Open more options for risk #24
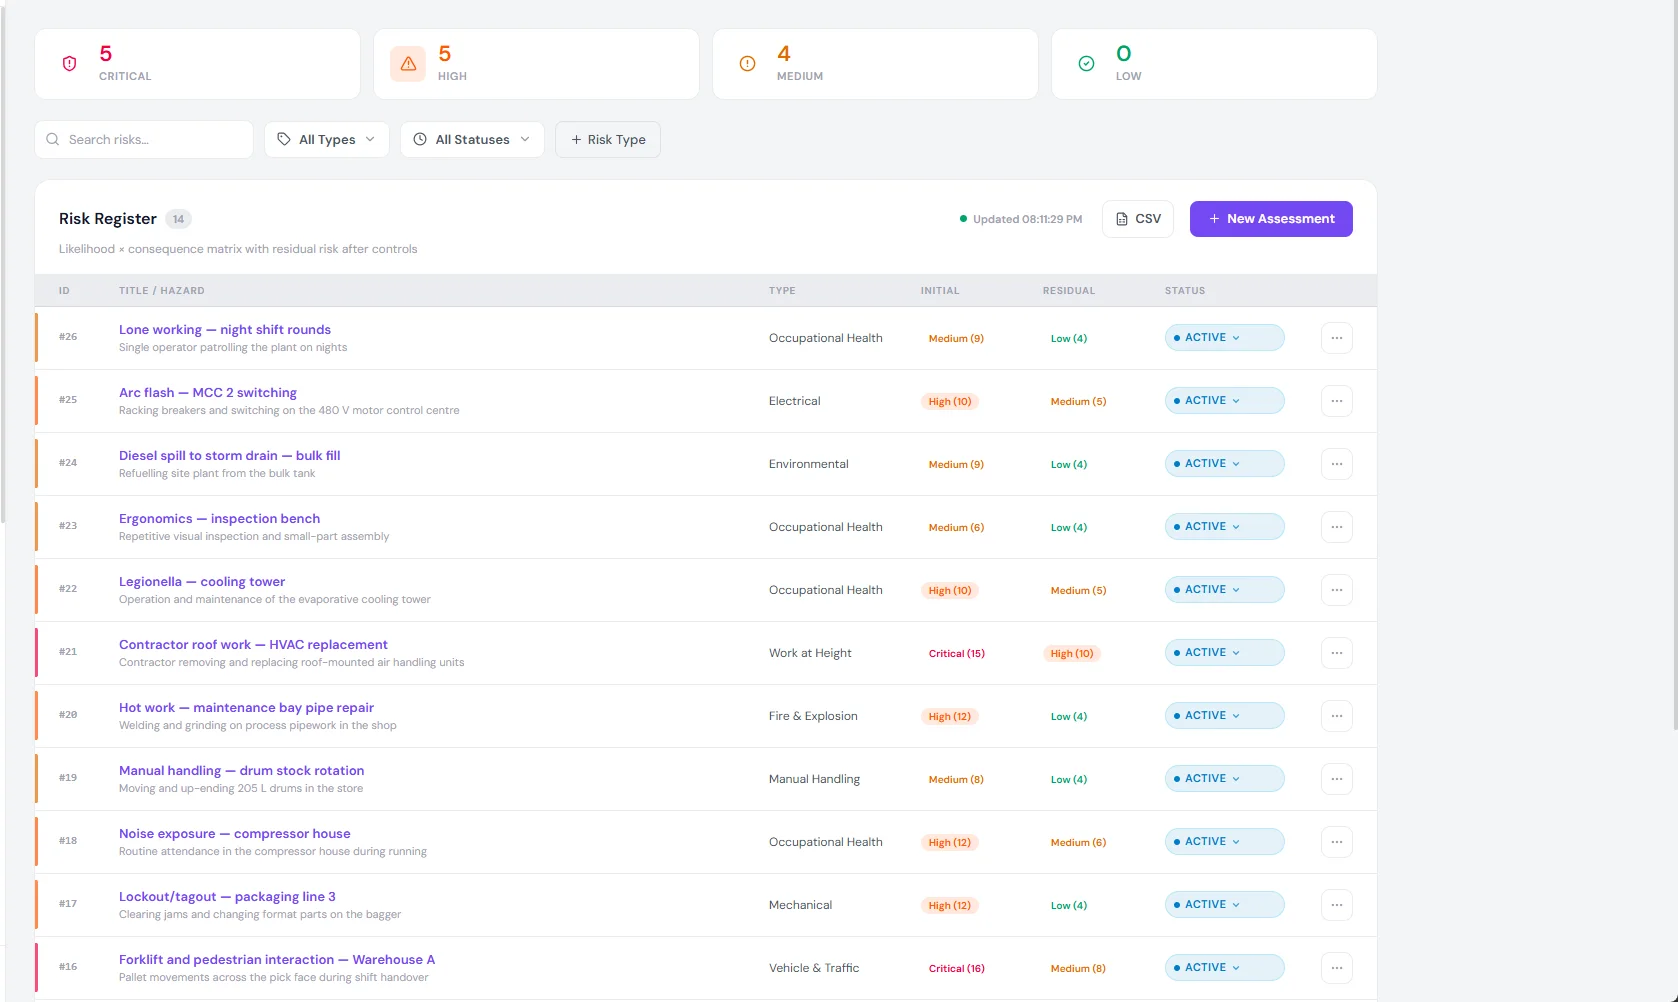1678x1002 pixels. pyautogui.click(x=1337, y=464)
